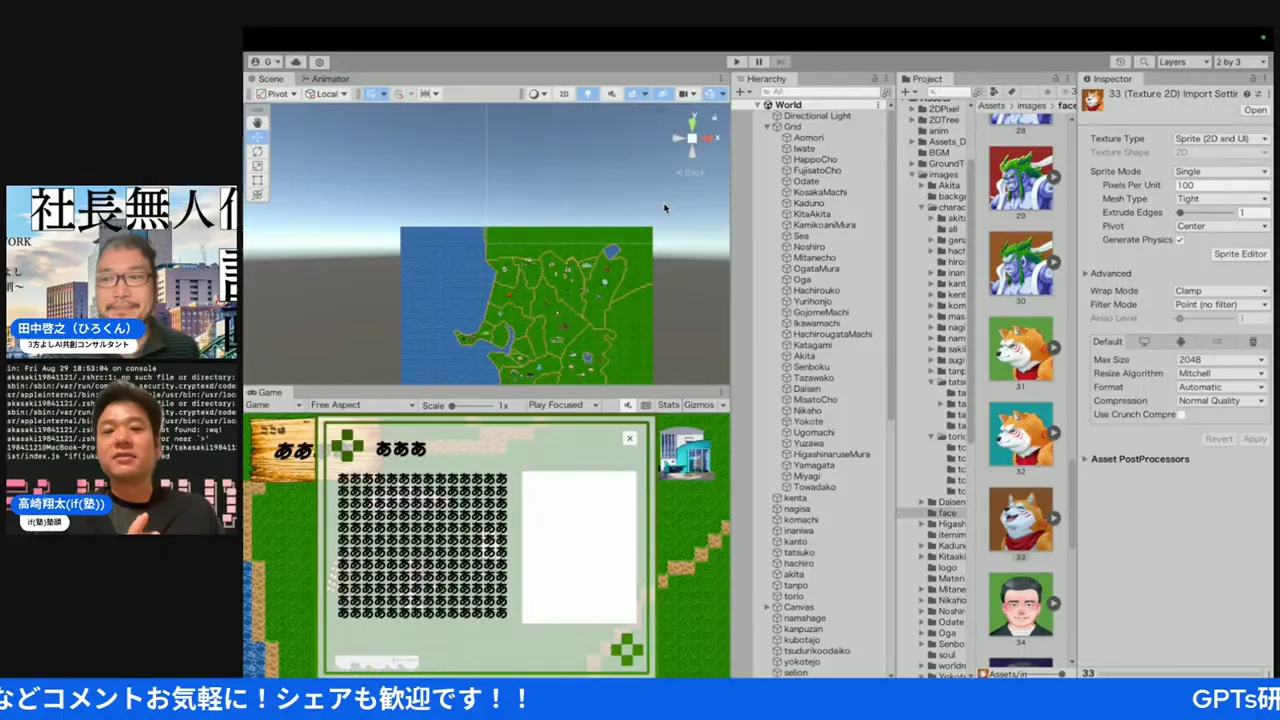Select the Rect transform tool
This screenshot has width=1280, height=720.
(258, 180)
